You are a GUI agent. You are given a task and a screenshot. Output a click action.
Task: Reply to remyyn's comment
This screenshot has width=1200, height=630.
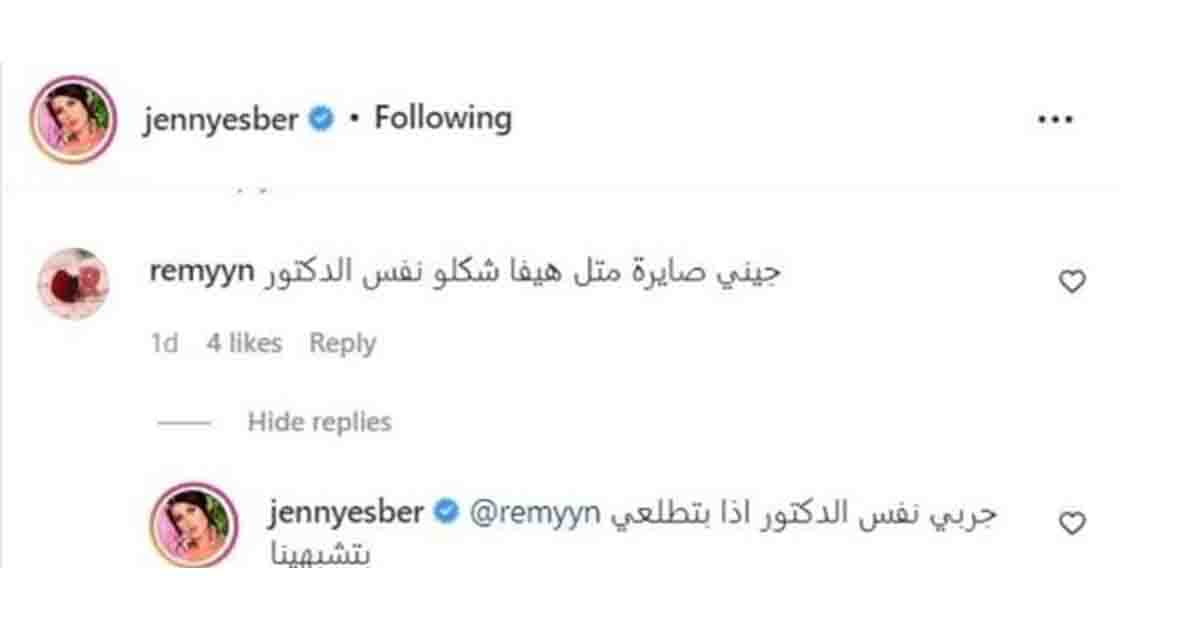pyautogui.click(x=342, y=344)
